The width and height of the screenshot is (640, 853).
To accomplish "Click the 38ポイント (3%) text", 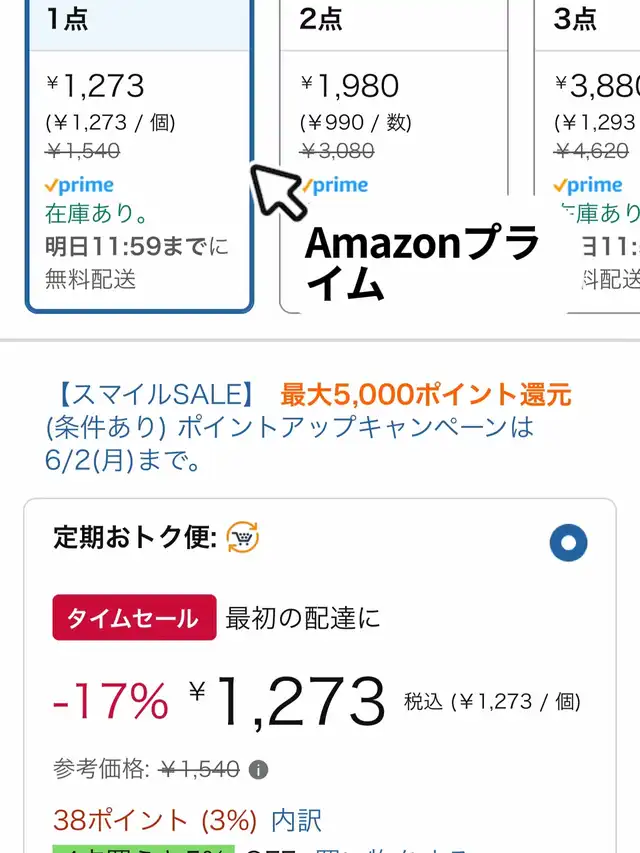I will 155,820.
